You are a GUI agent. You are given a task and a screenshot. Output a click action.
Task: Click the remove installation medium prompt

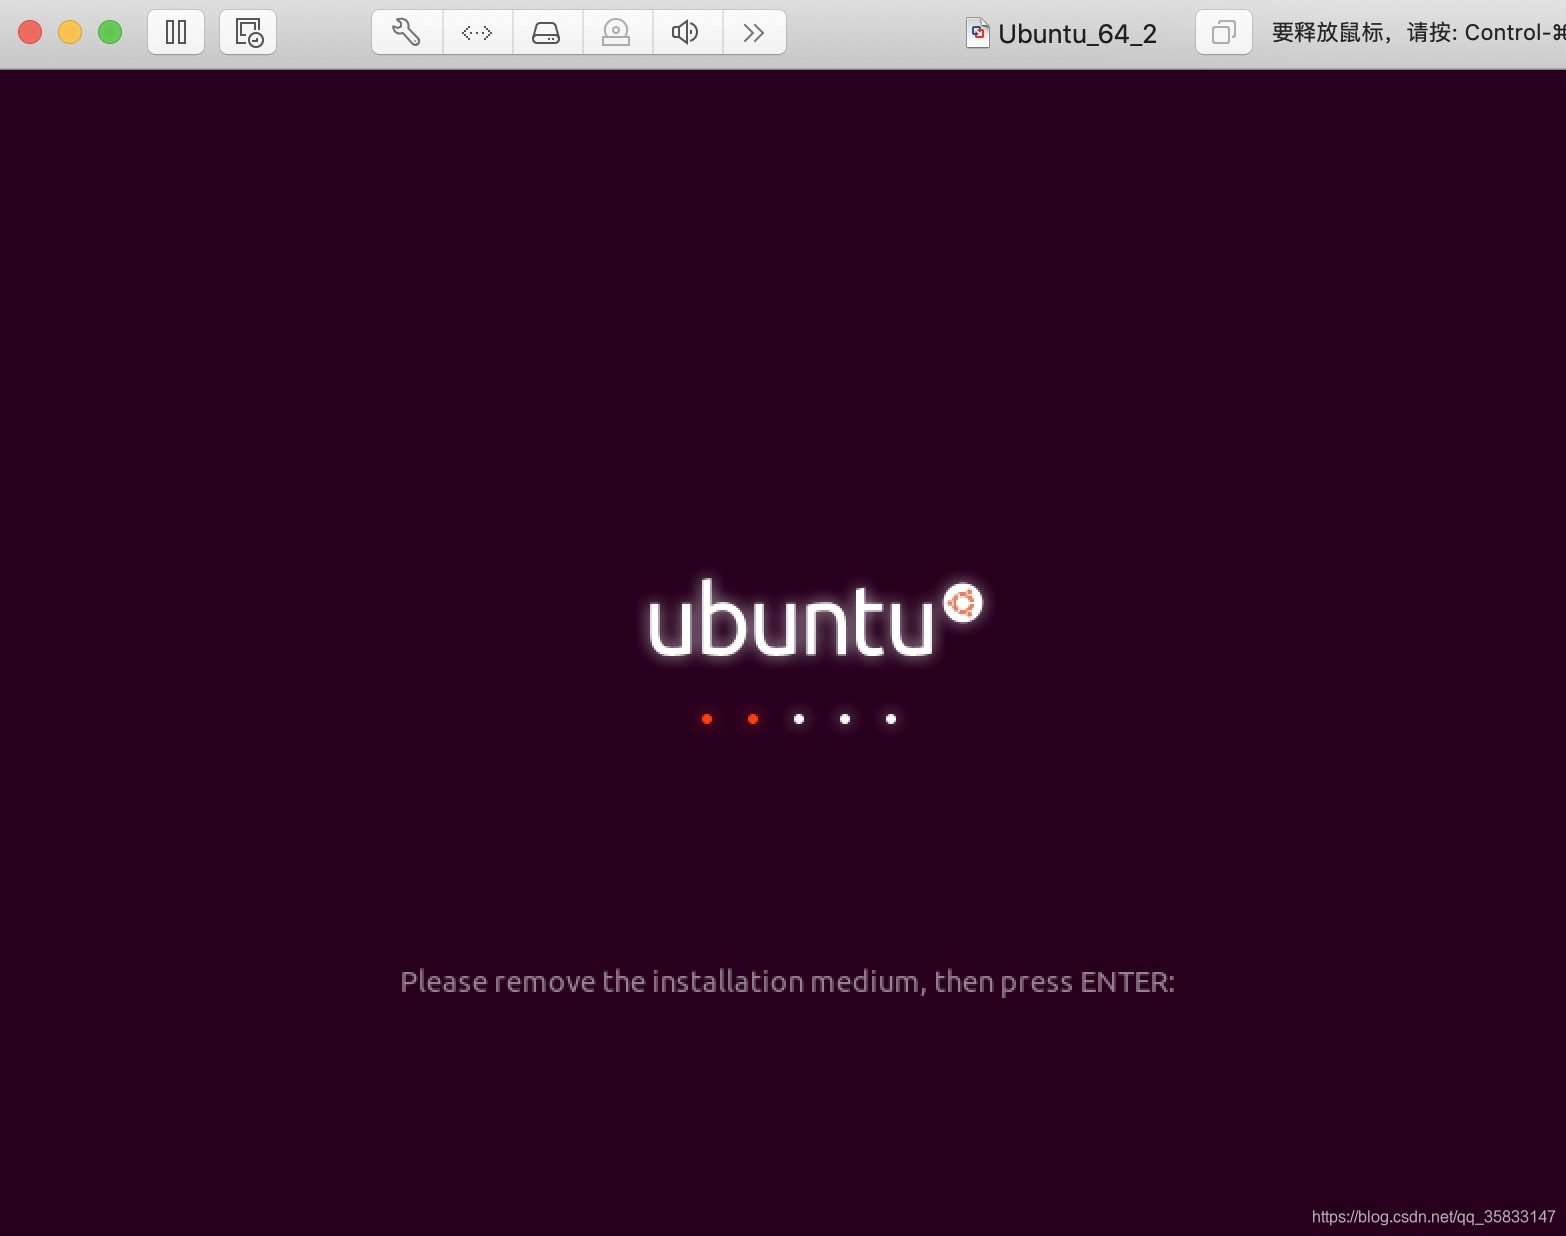tap(787, 982)
